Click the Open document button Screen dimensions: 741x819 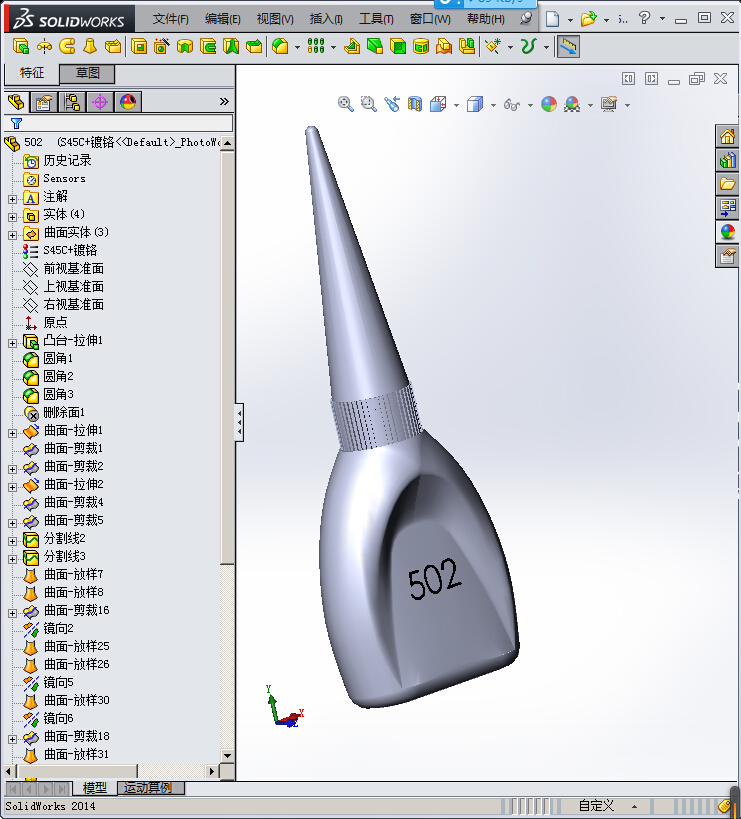[589, 19]
